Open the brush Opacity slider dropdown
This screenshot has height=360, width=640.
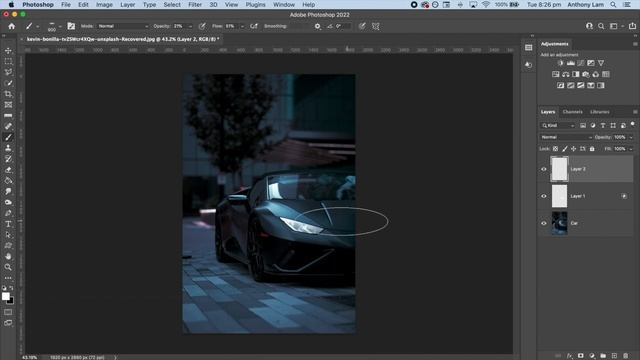[x=190, y=26]
